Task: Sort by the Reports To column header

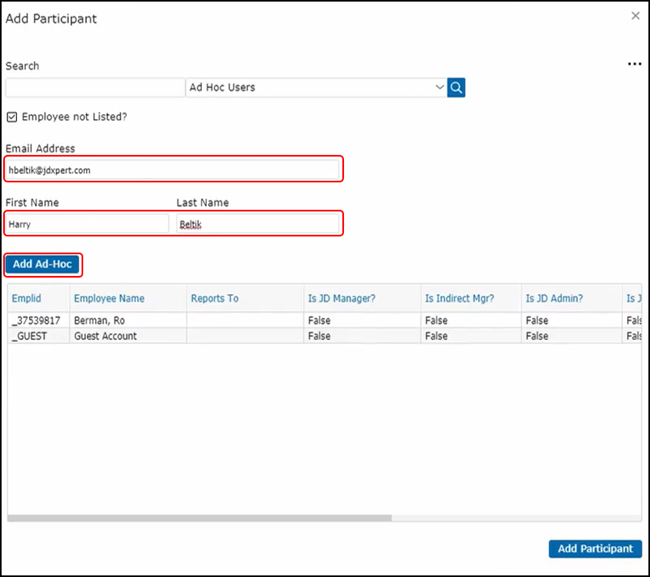Action: [215, 298]
